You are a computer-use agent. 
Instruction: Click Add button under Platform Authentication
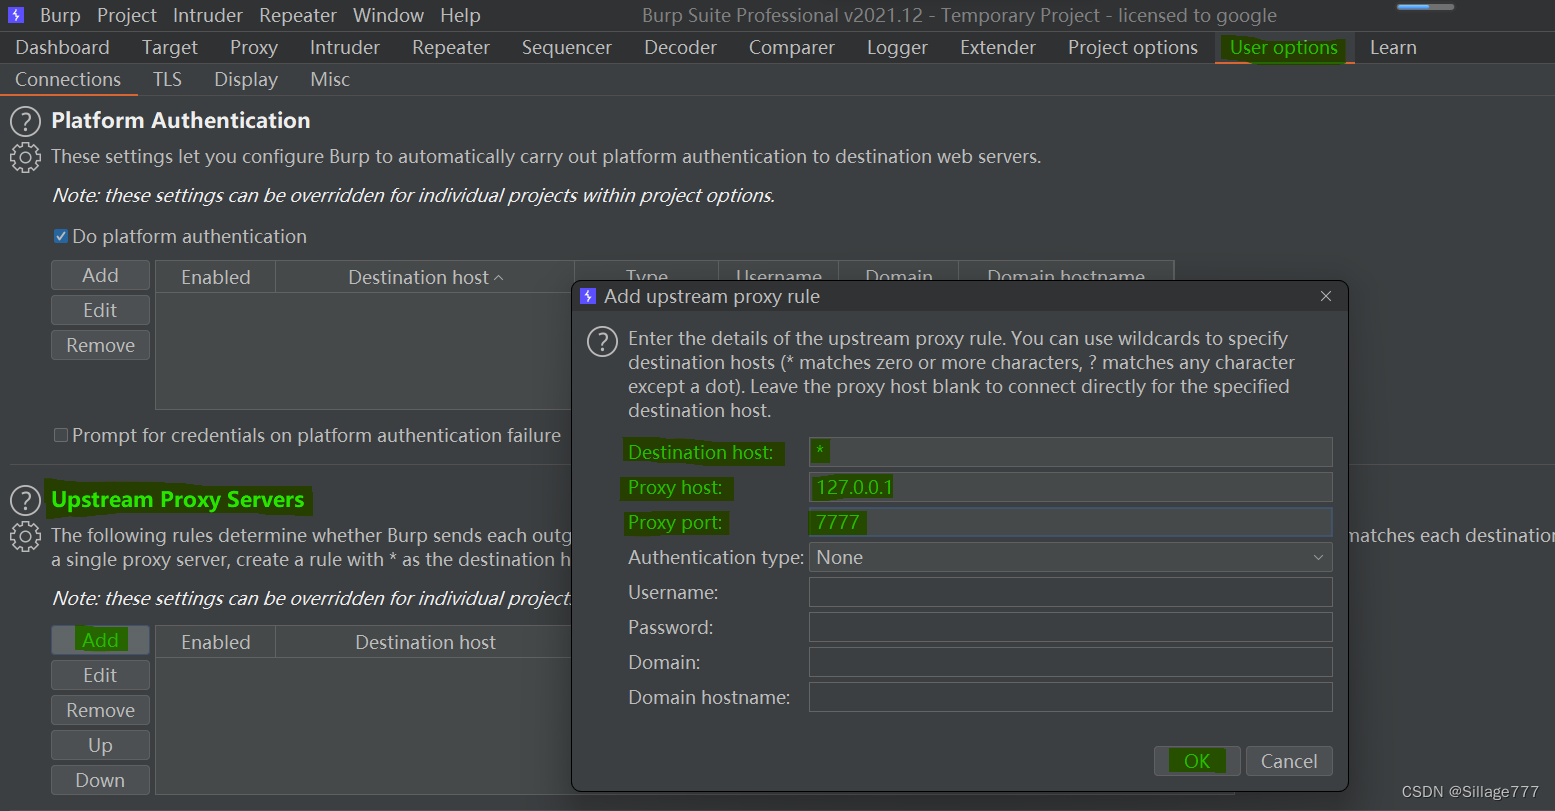pos(100,275)
